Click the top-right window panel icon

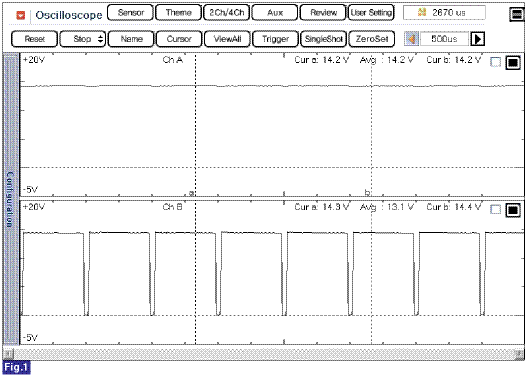[x=517, y=14]
